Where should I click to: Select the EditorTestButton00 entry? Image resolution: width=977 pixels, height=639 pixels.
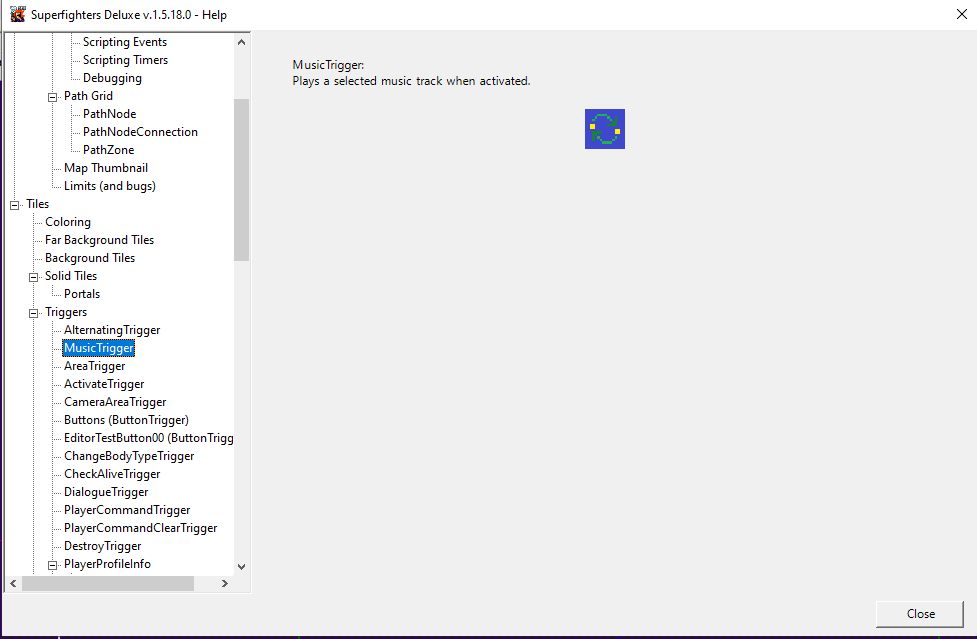point(148,438)
